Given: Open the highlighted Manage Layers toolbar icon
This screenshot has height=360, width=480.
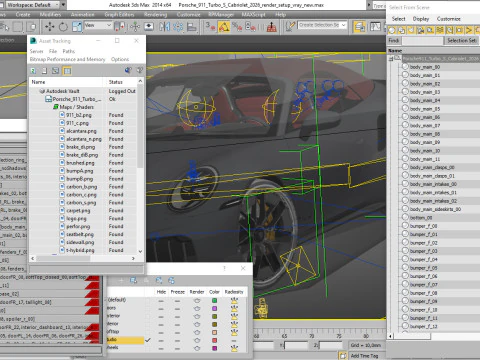Looking at the screenshot, I should (360, 27).
